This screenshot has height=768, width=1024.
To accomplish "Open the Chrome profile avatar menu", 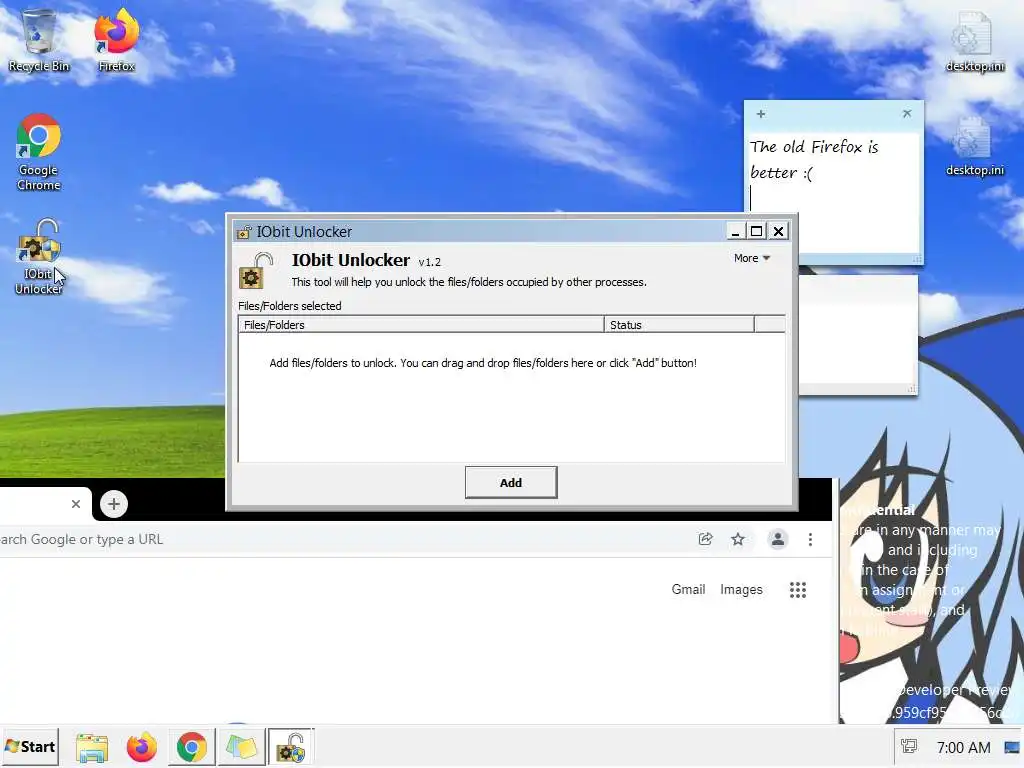I will click(778, 539).
